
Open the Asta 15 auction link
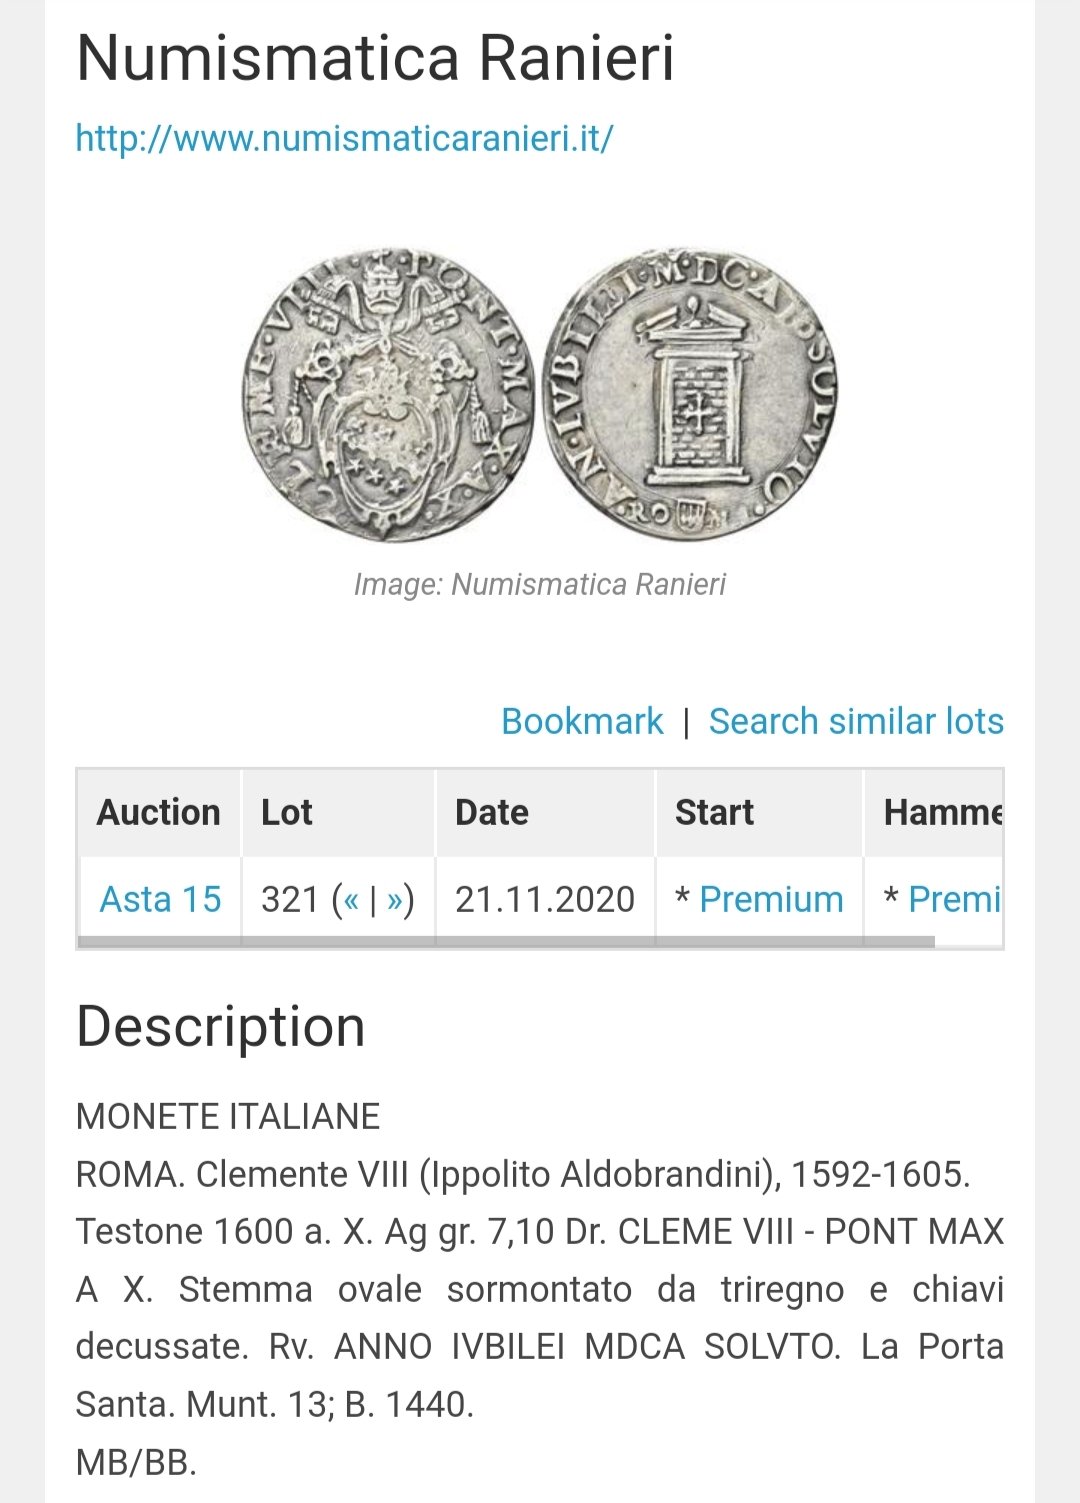tap(160, 899)
